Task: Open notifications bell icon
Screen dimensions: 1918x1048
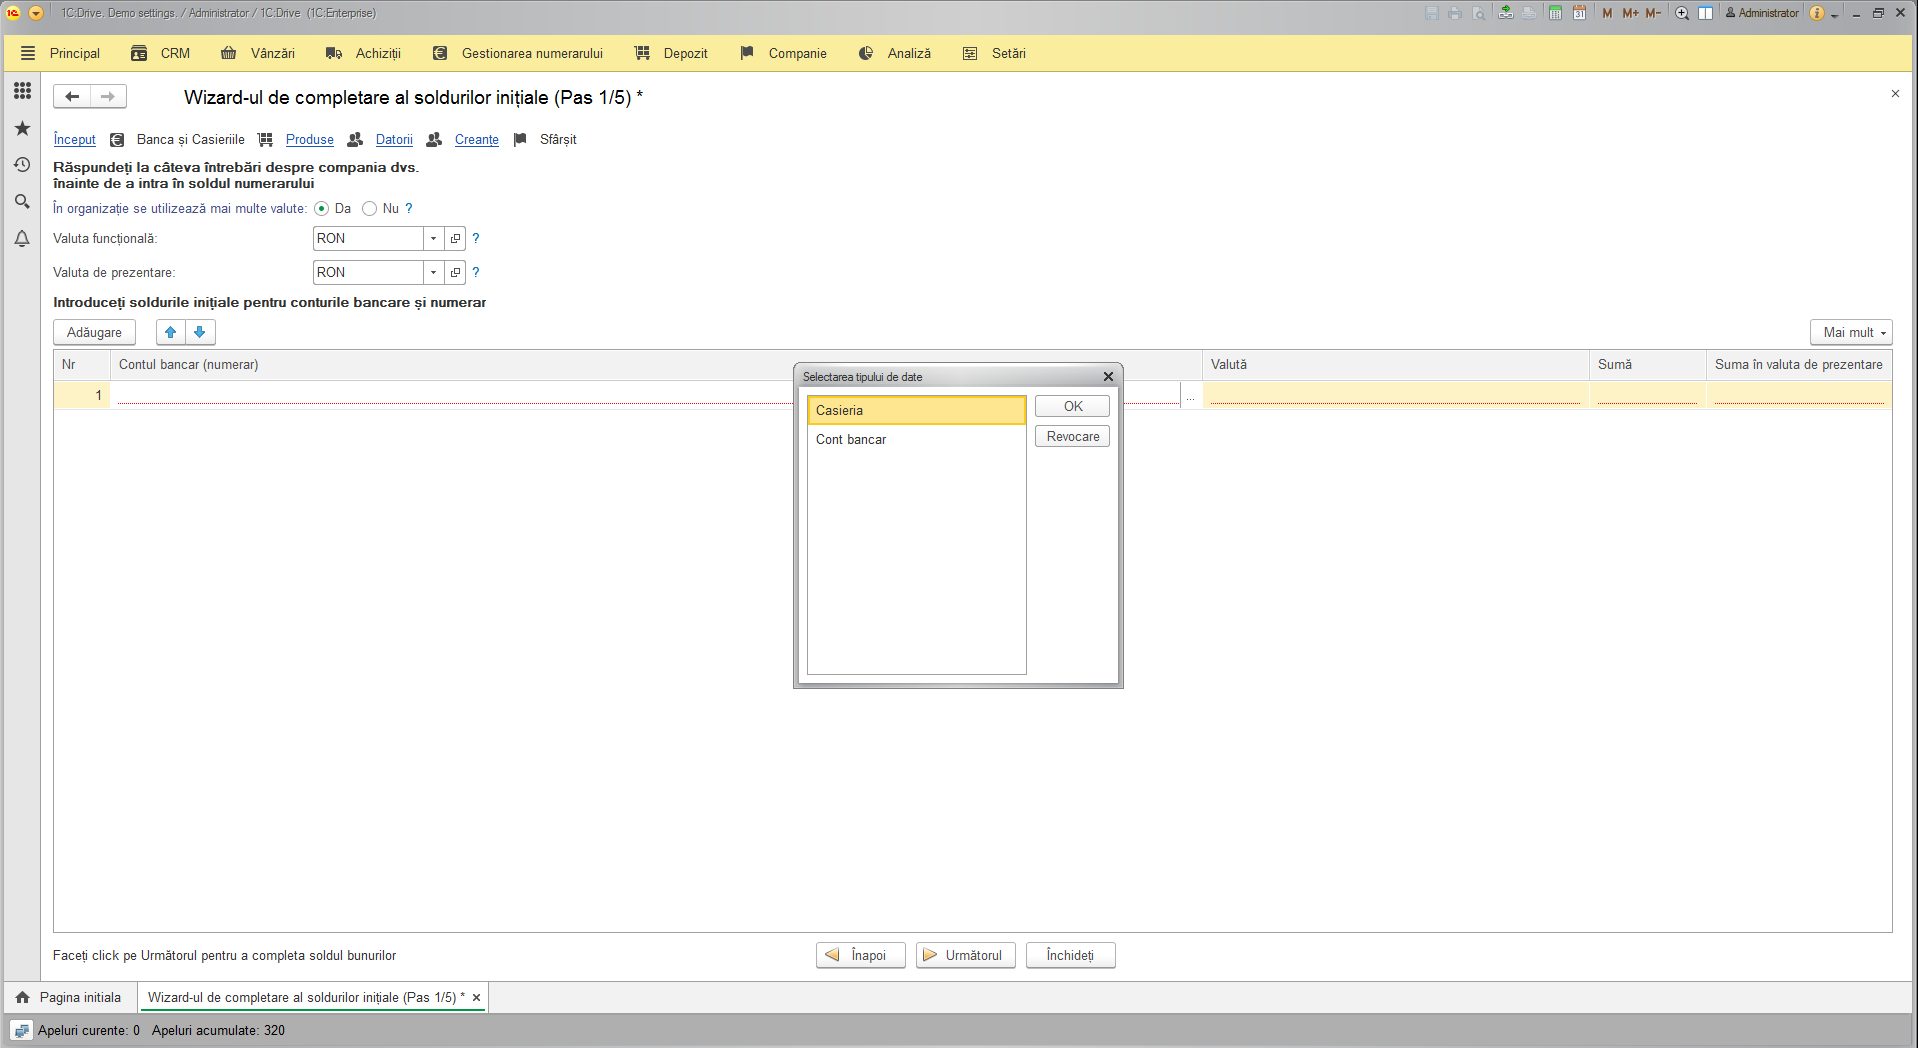Action: (x=22, y=239)
